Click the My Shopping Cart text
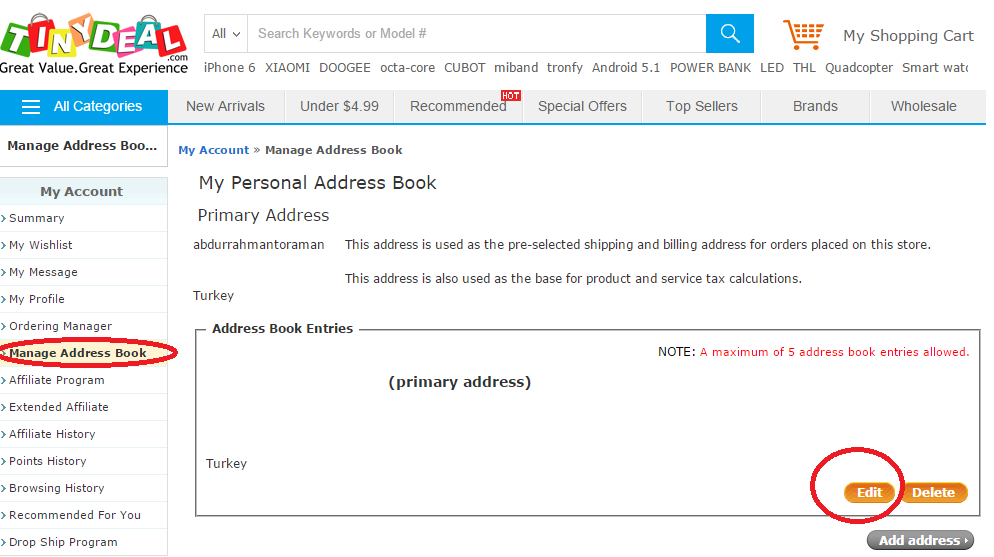 click(908, 36)
